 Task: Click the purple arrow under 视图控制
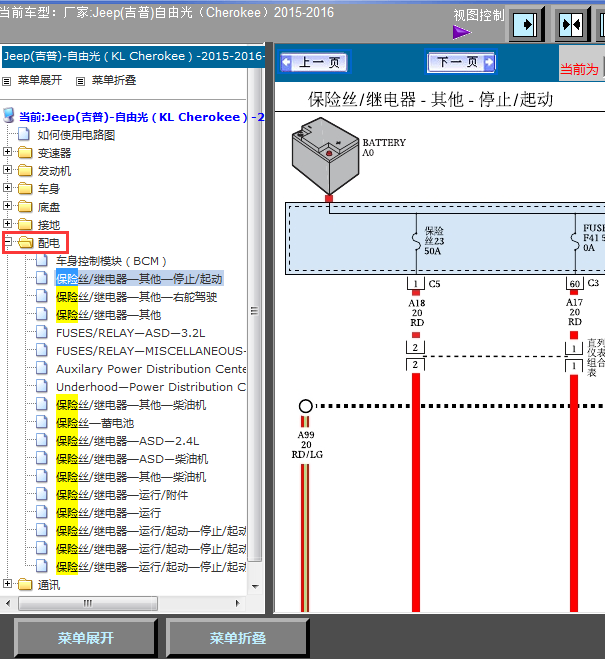tap(462, 32)
